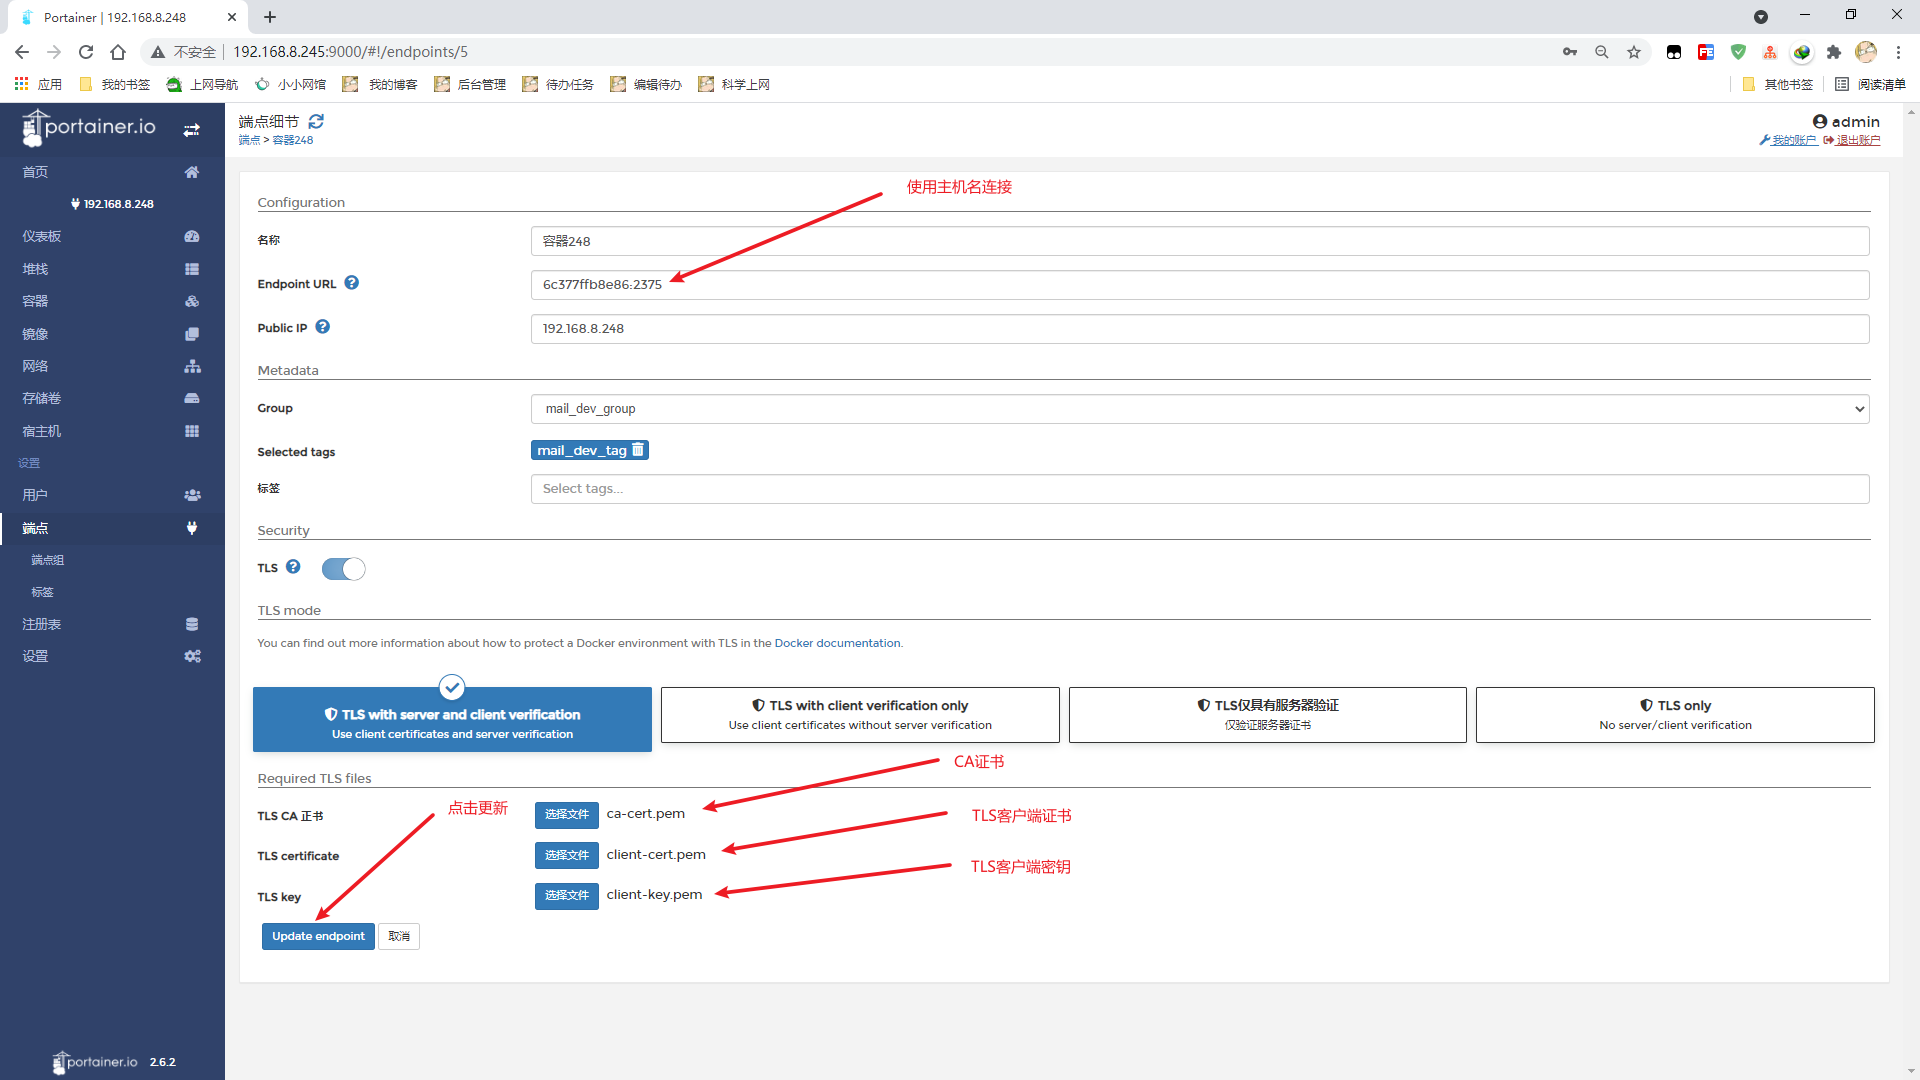This screenshot has width=1920, height=1080.
Task: Open 容器 containers in sidebar
Action: [x=36, y=301]
